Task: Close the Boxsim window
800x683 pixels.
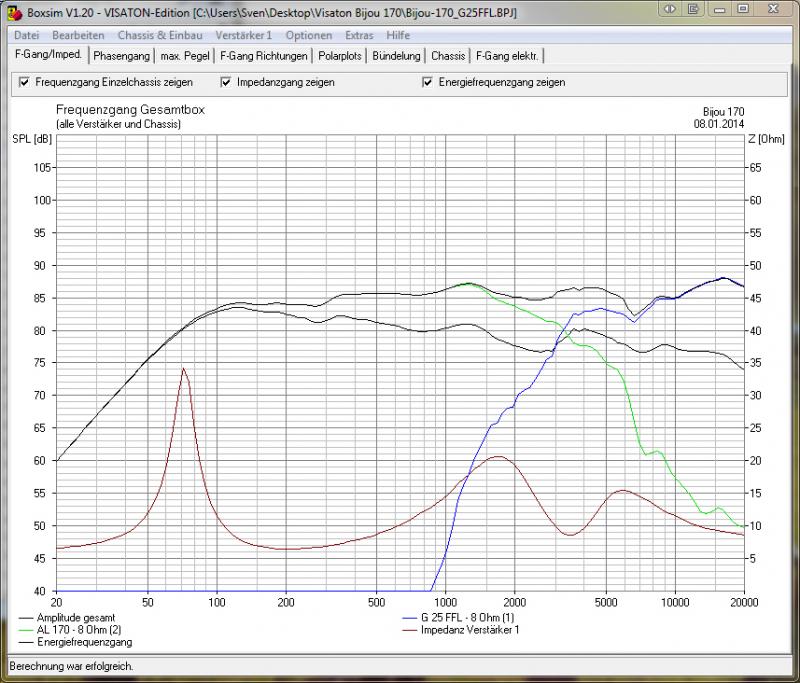Action: coord(773,9)
